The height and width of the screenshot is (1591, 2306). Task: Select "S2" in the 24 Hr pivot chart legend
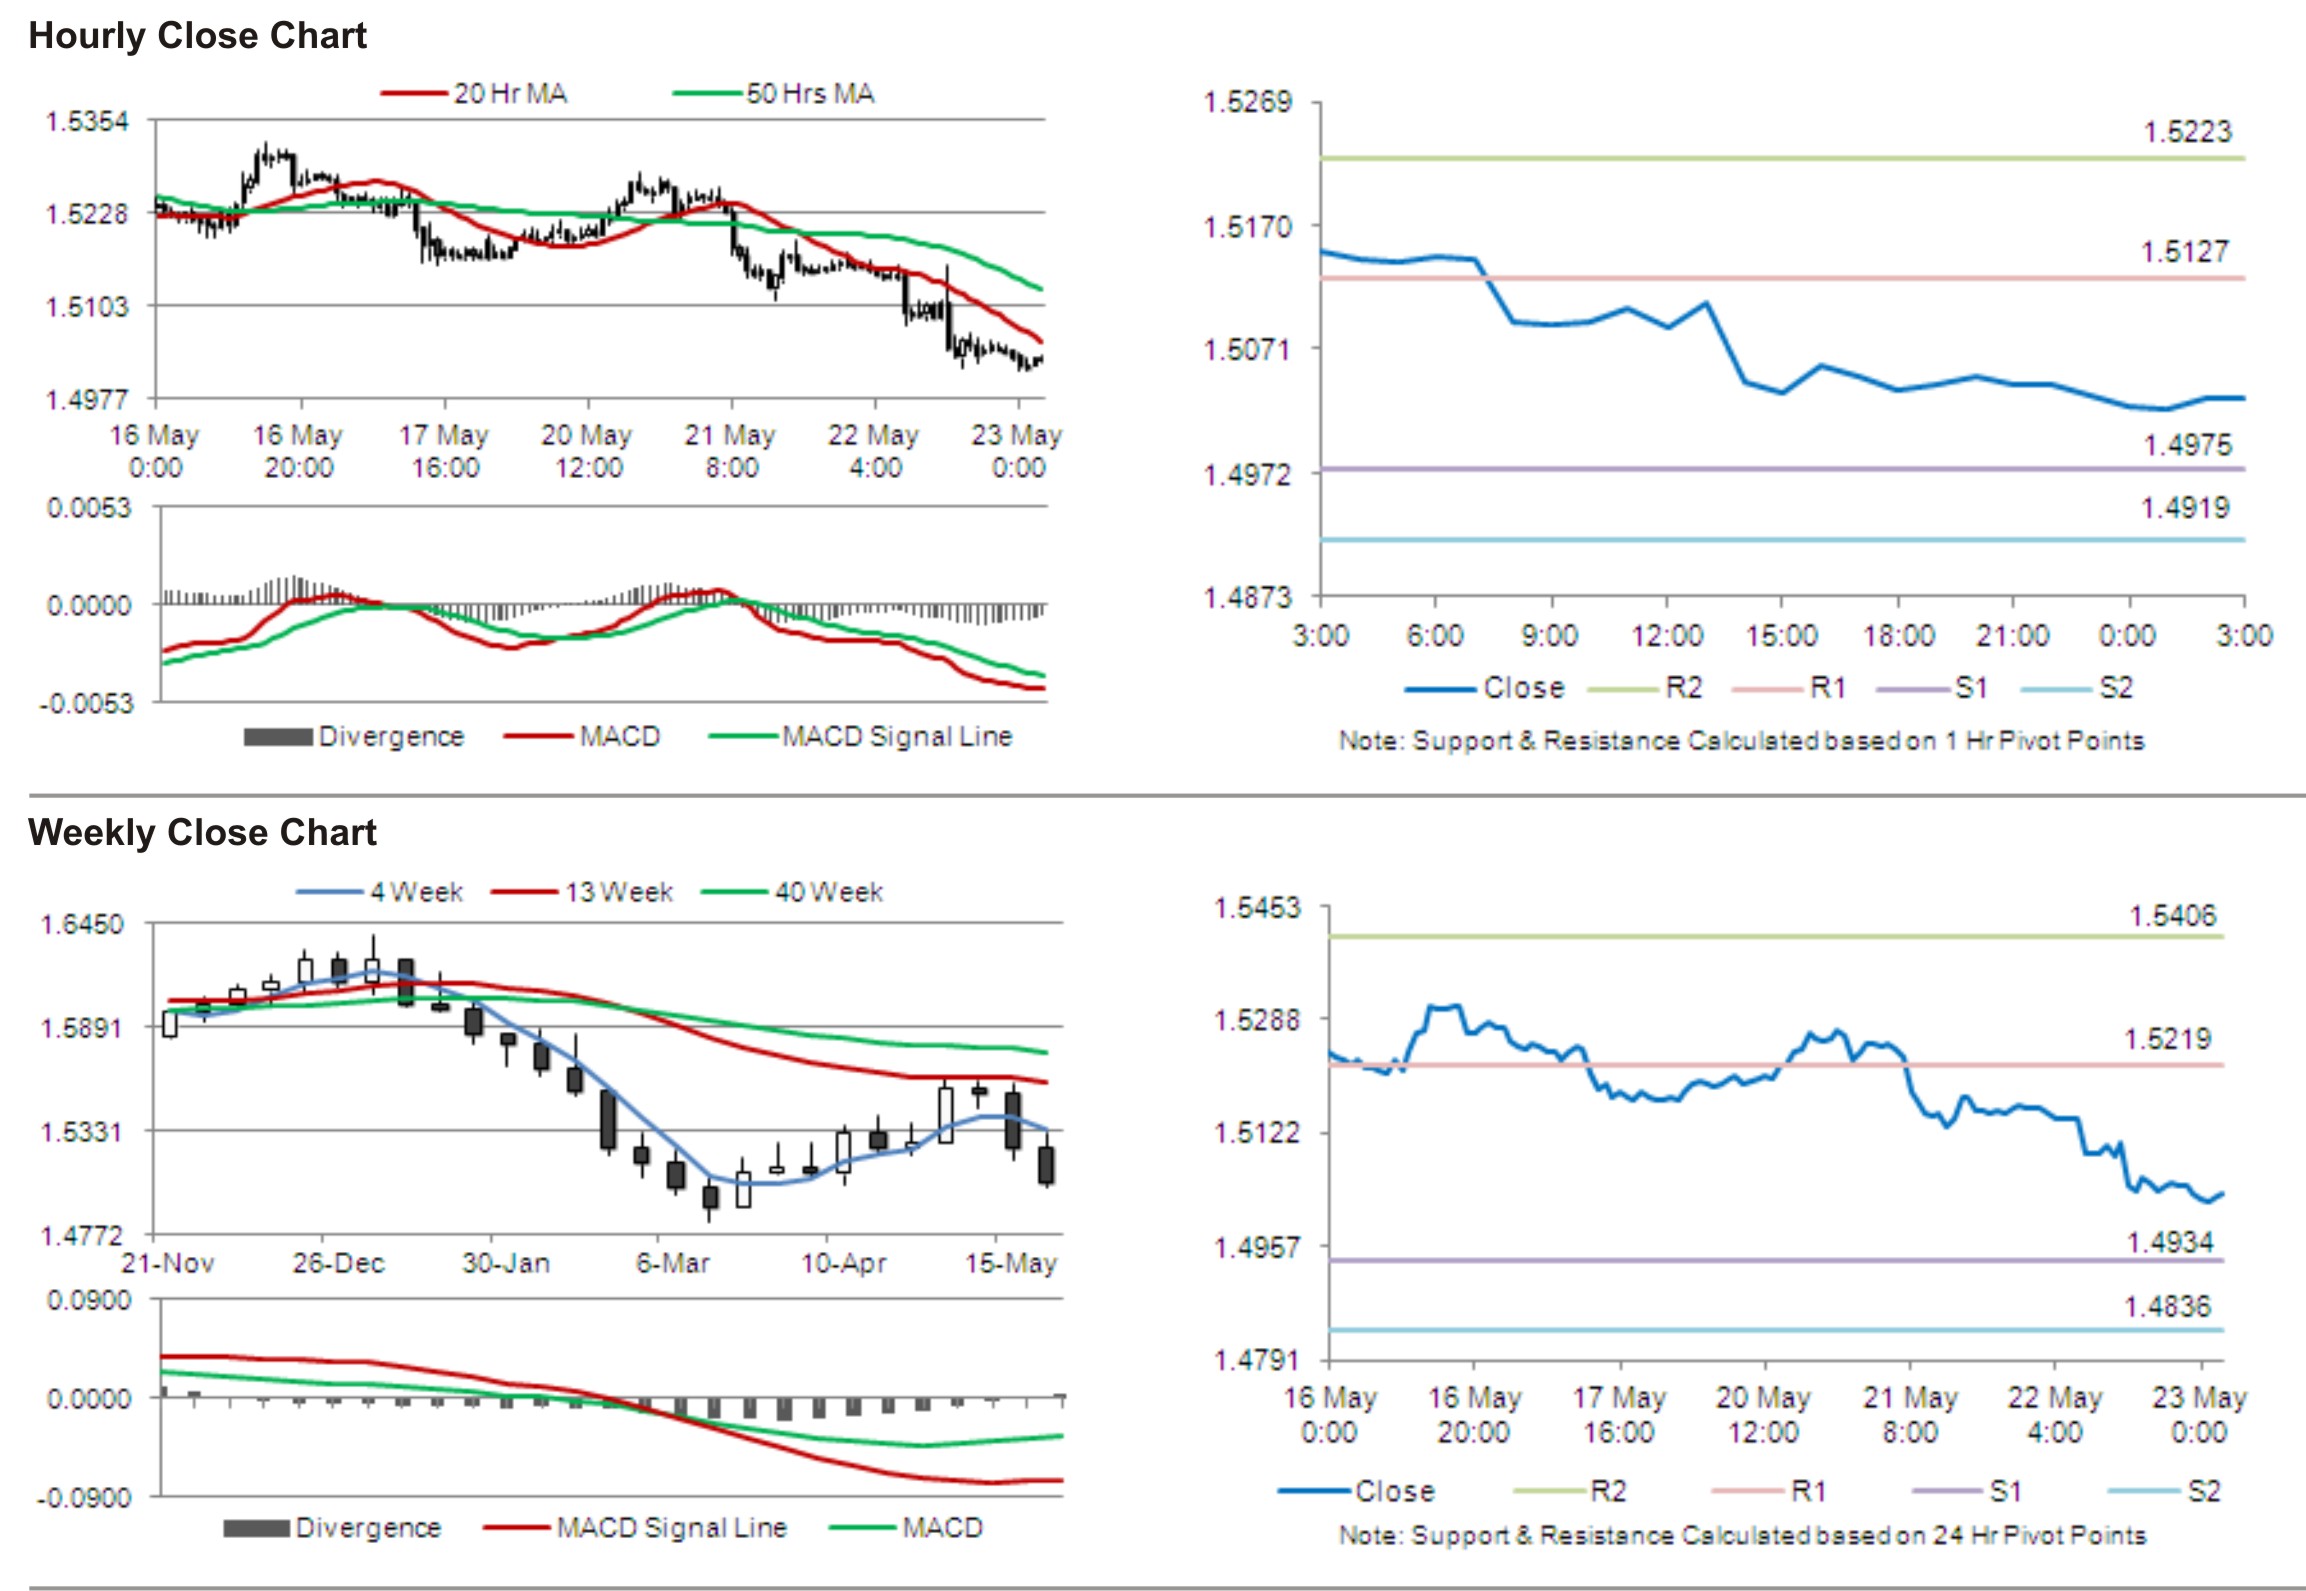click(x=2204, y=1492)
